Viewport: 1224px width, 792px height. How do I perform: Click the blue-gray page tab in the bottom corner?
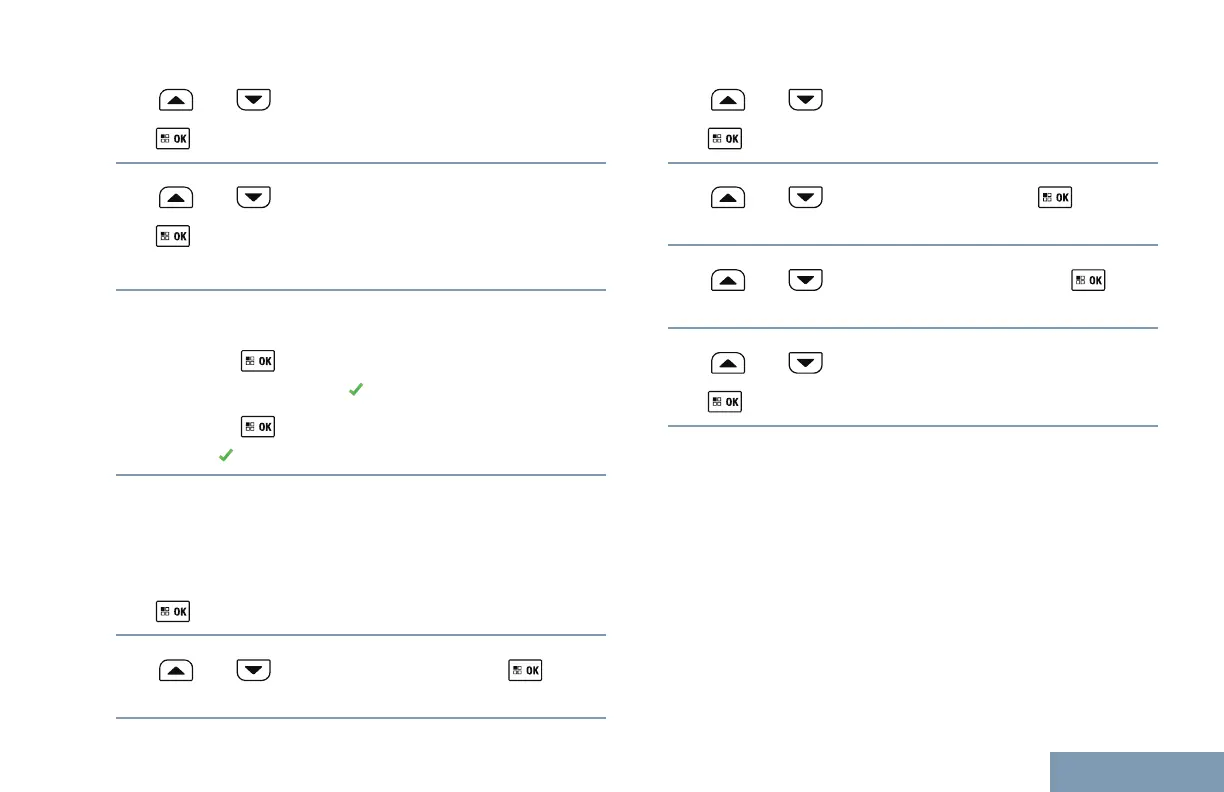coord(1137,772)
